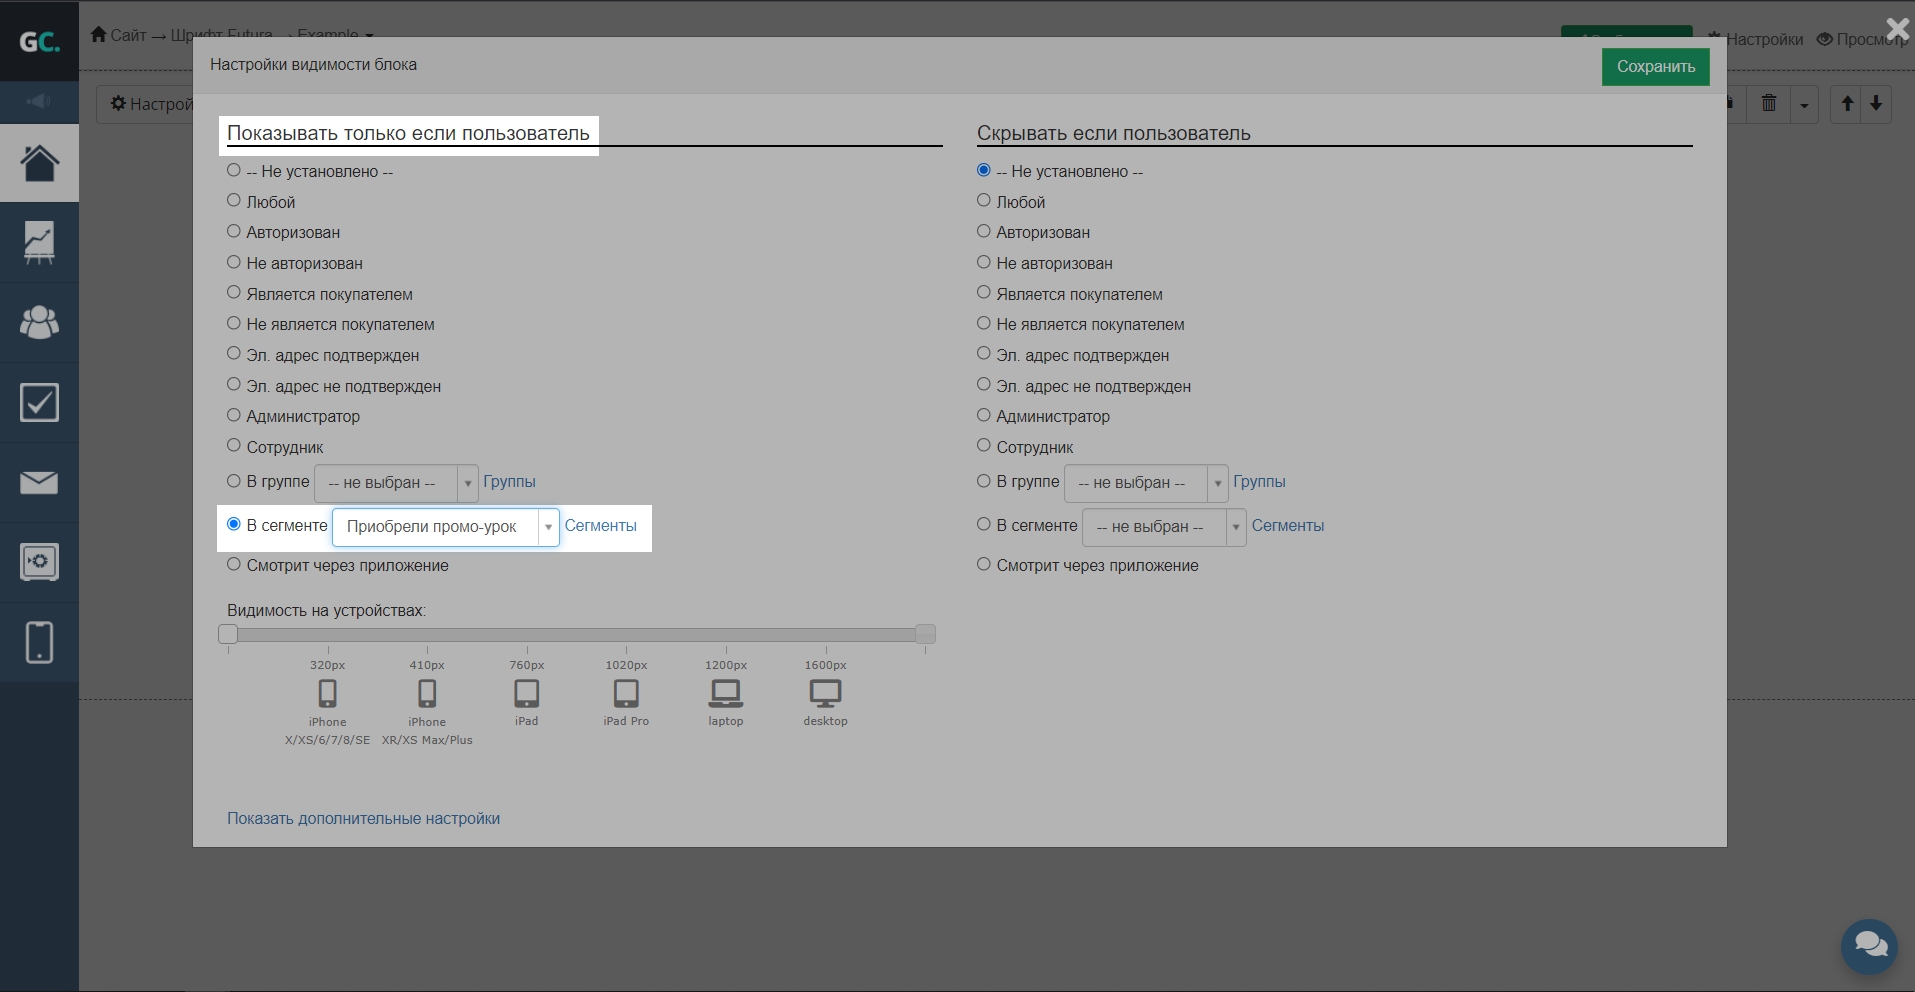Image resolution: width=1915 pixels, height=992 pixels.
Task: Click the left handle of device visibility slider
Action: 228,634
